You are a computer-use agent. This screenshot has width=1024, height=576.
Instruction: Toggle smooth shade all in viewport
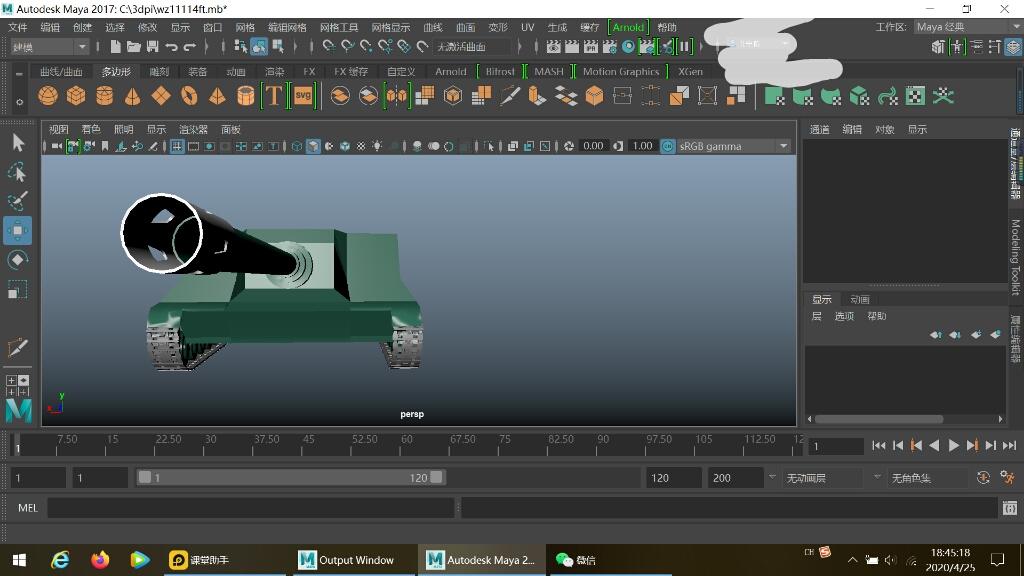point(313,146)
